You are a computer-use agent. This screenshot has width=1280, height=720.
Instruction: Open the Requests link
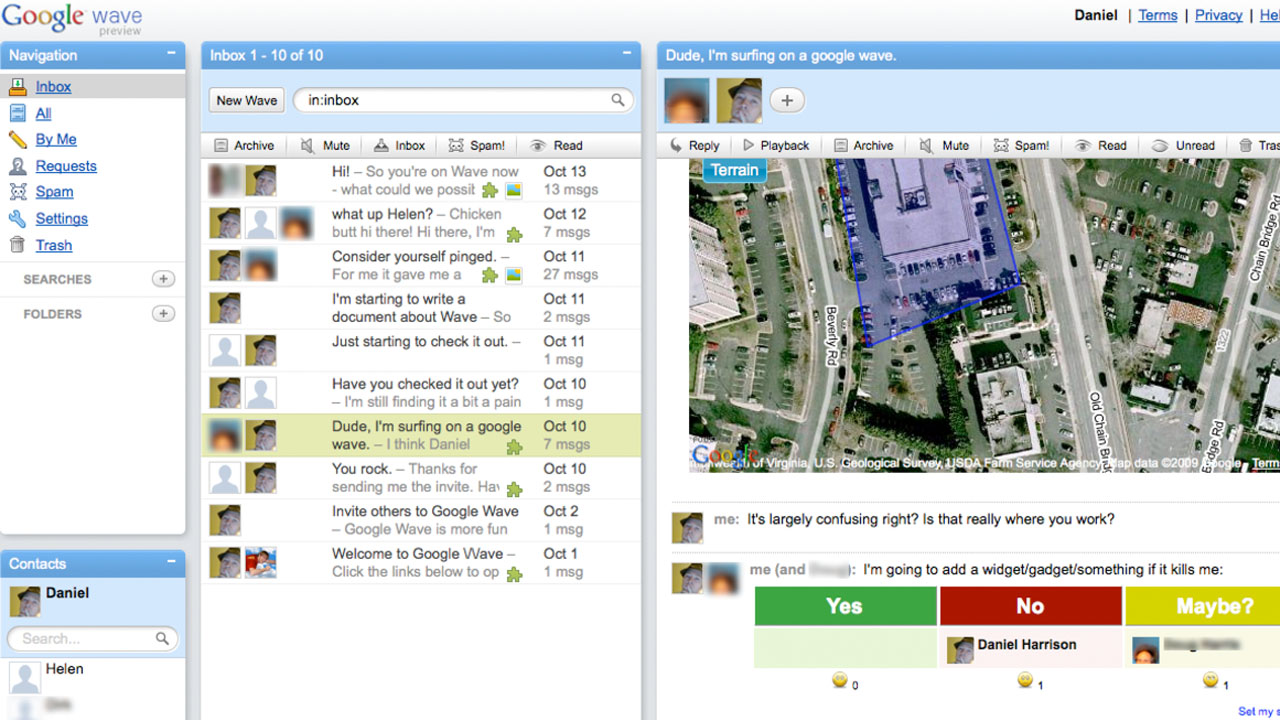pyautogui.click(x=66, y=166)
